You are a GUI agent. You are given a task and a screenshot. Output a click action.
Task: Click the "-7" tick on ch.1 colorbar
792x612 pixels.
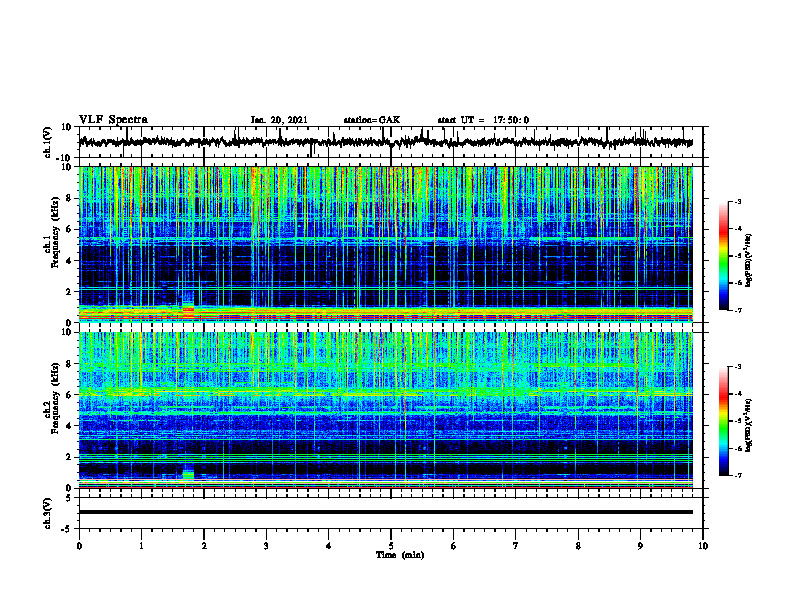tap(737, 311)
